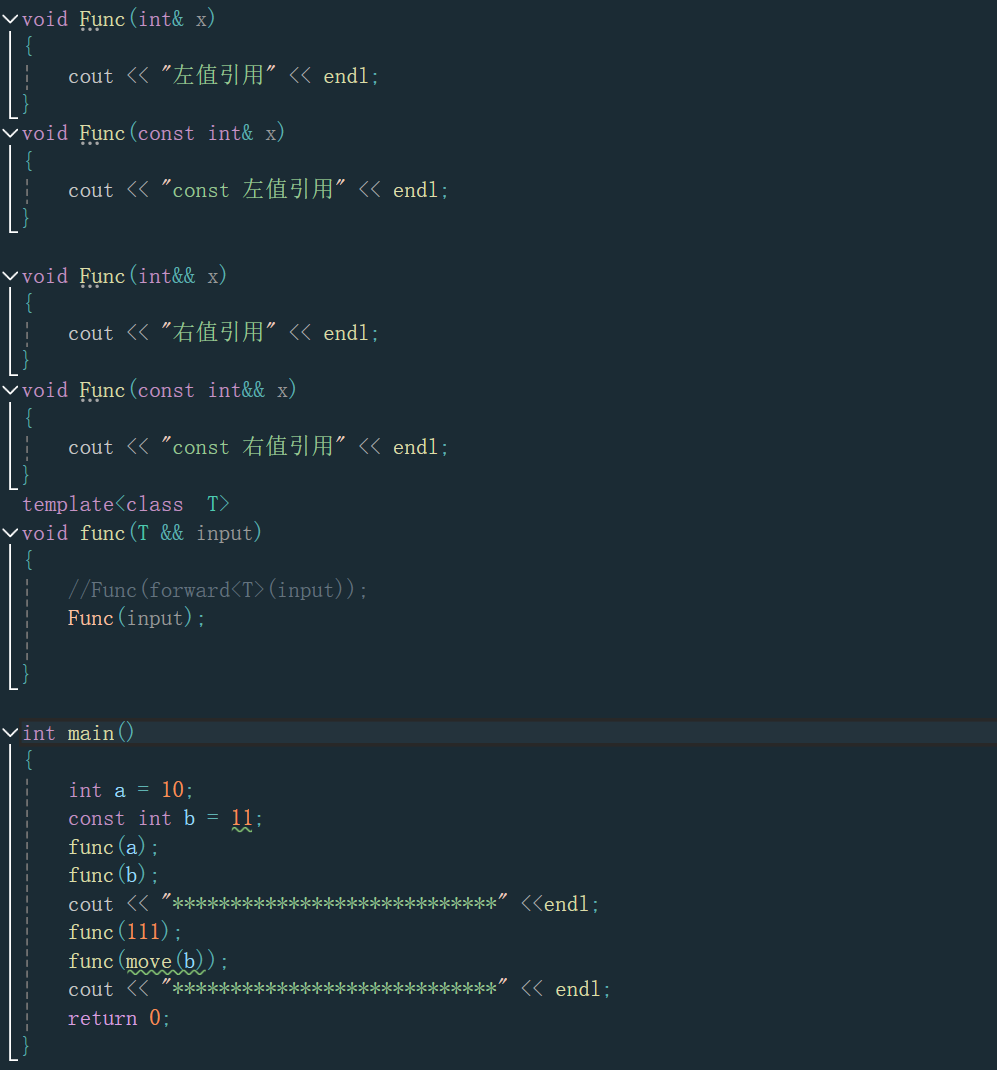Collapse the int main() fold arrow
The width and height of the screenshot is (997, 1070).
[10, 733]
